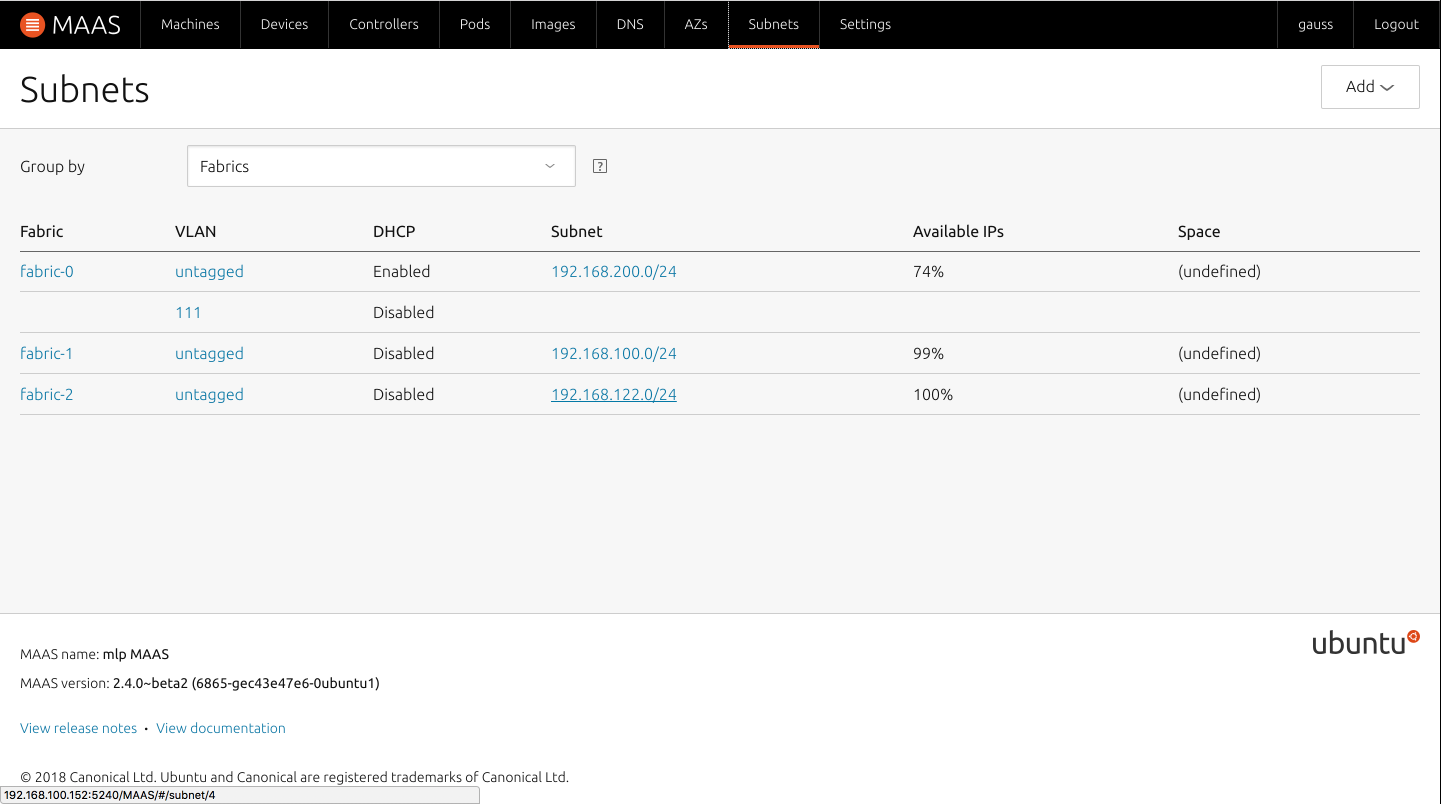1441x804 pixels.
Task: Open subnet 192.168.122.0/24
Action: point(614,394)
